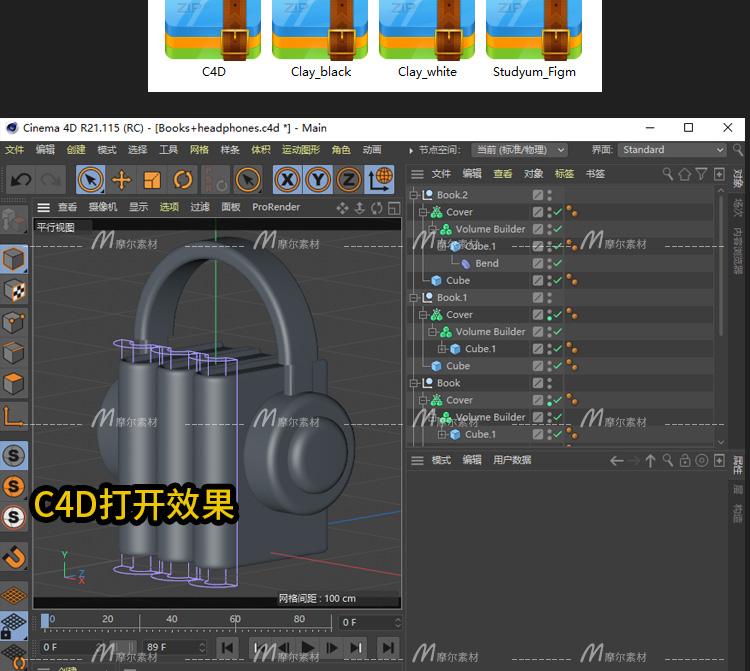
Task: Toggle viewport layout maximize icon
Action: 394,208
